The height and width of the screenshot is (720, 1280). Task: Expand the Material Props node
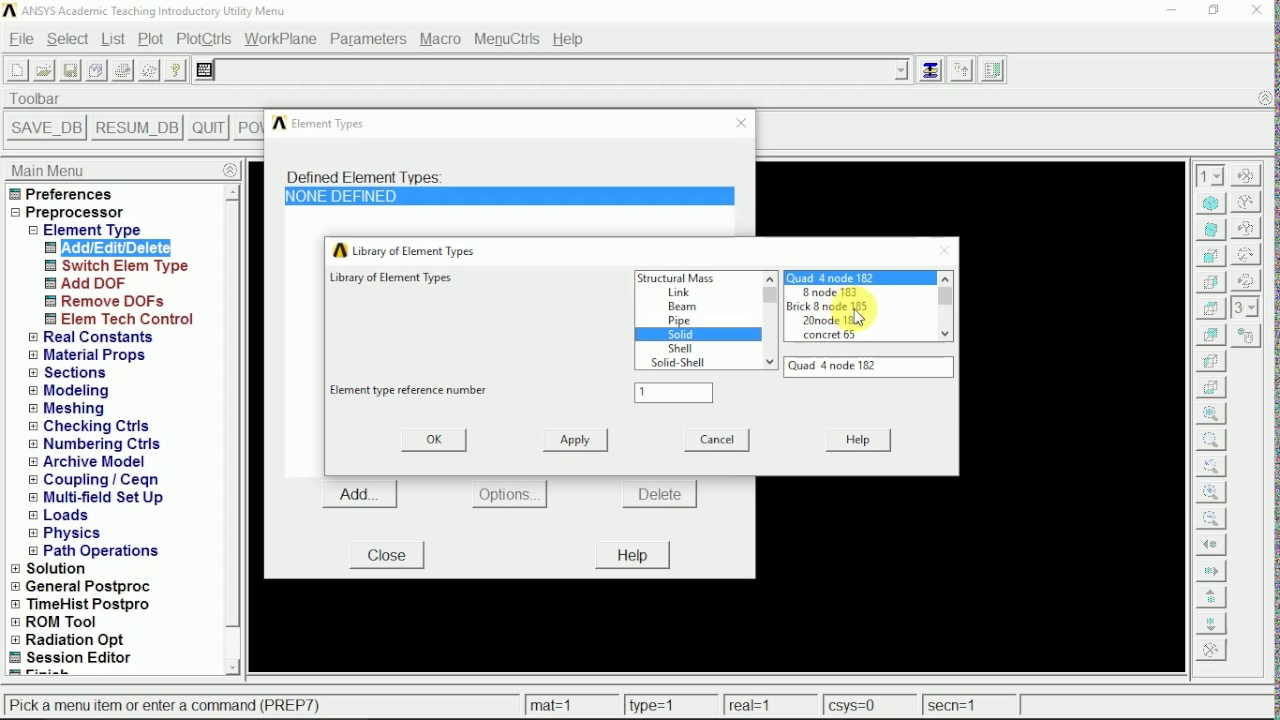tap(33, 355)
